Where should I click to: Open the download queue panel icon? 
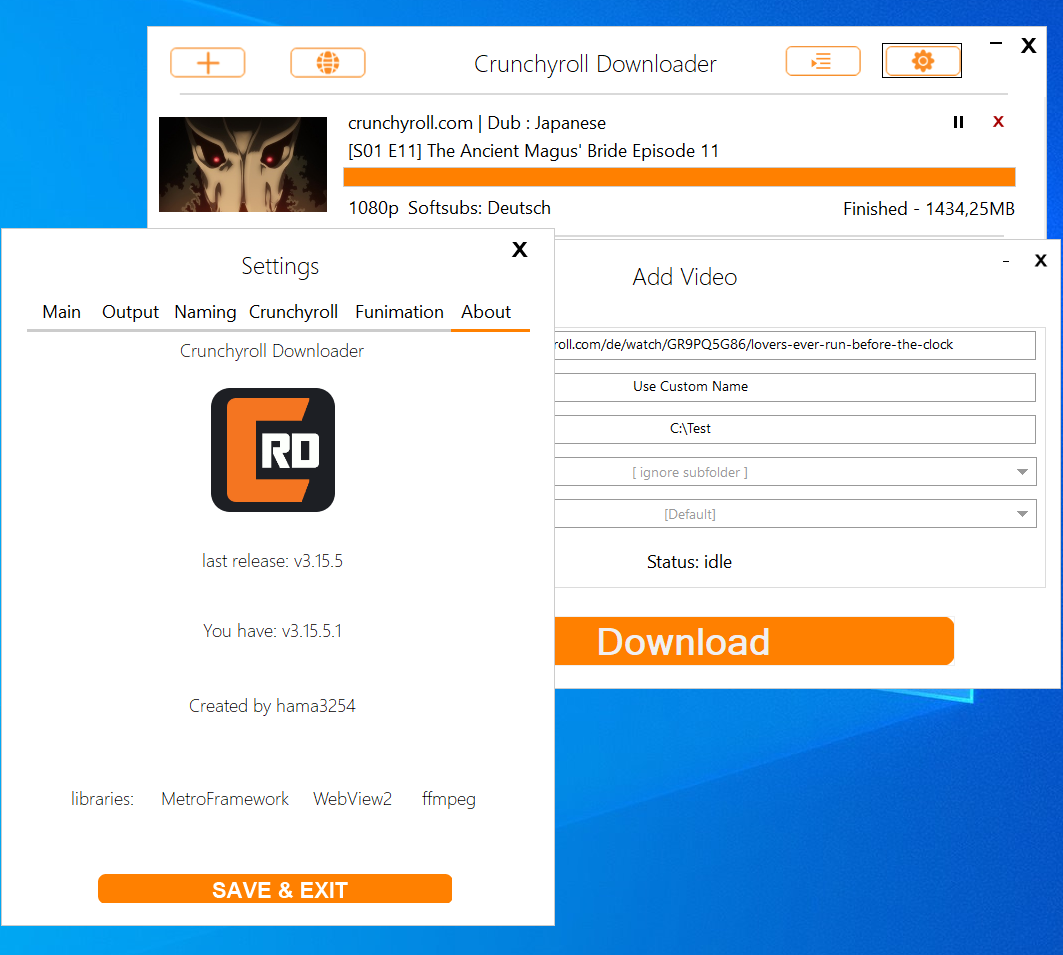pos(823,61)
